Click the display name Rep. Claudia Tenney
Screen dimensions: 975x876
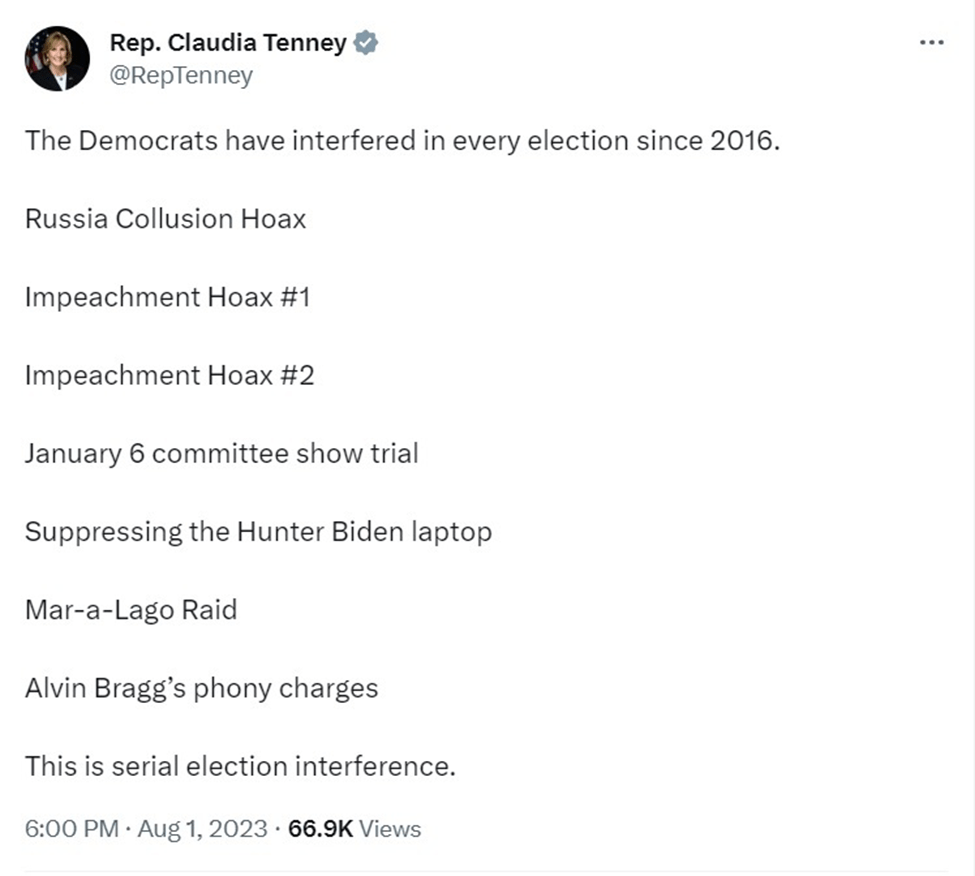coord(227,43)
